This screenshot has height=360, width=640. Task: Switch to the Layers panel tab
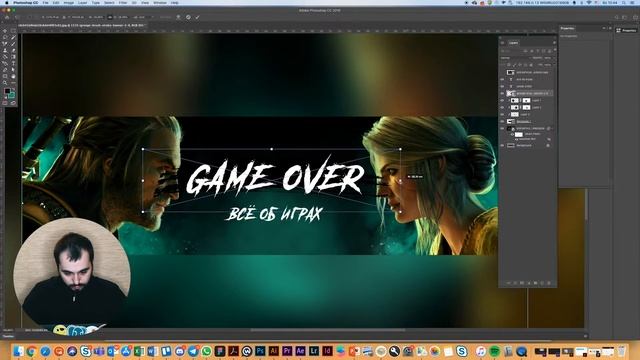513,42
